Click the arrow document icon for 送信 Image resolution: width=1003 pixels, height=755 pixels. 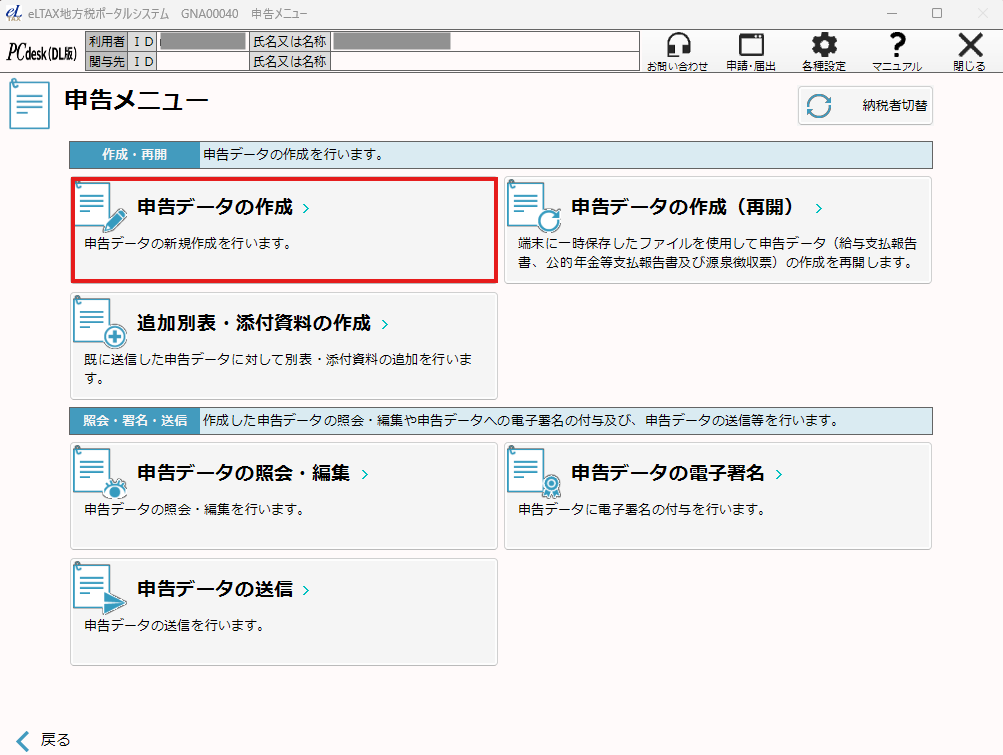point(101,589)
